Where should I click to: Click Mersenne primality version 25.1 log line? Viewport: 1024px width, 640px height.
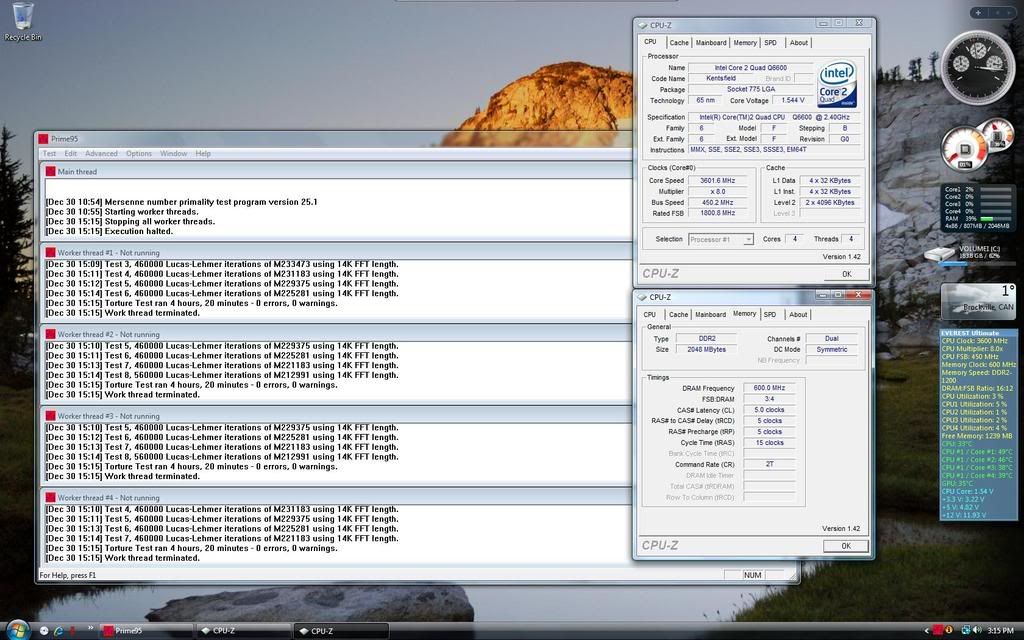[182, 202]
